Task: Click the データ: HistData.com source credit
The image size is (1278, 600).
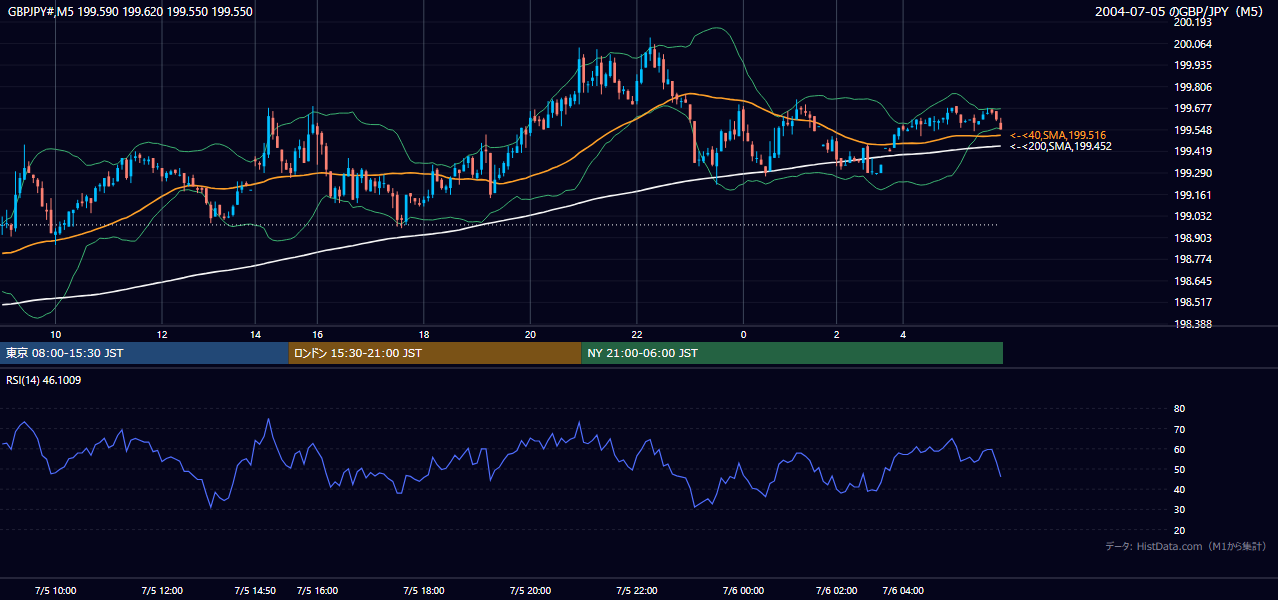Action: click(x=1186, y=546)
